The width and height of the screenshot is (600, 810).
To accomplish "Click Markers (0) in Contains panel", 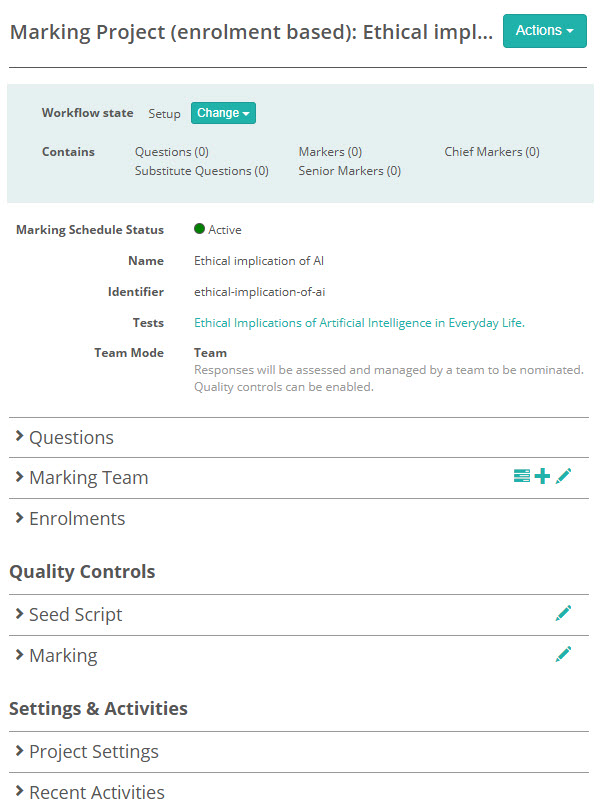I will click(x=330, y=152).
